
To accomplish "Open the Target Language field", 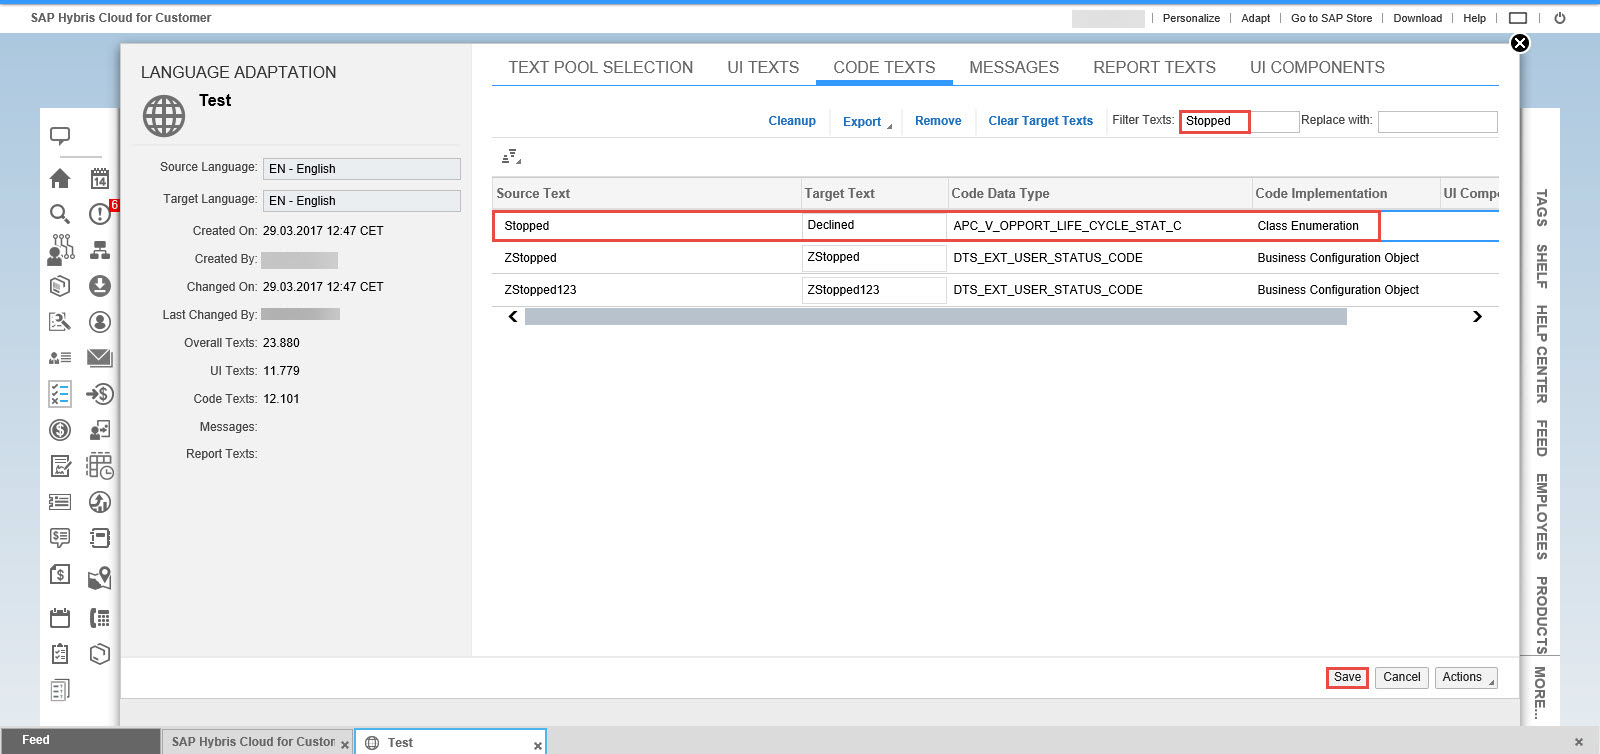I will point(362,201).
